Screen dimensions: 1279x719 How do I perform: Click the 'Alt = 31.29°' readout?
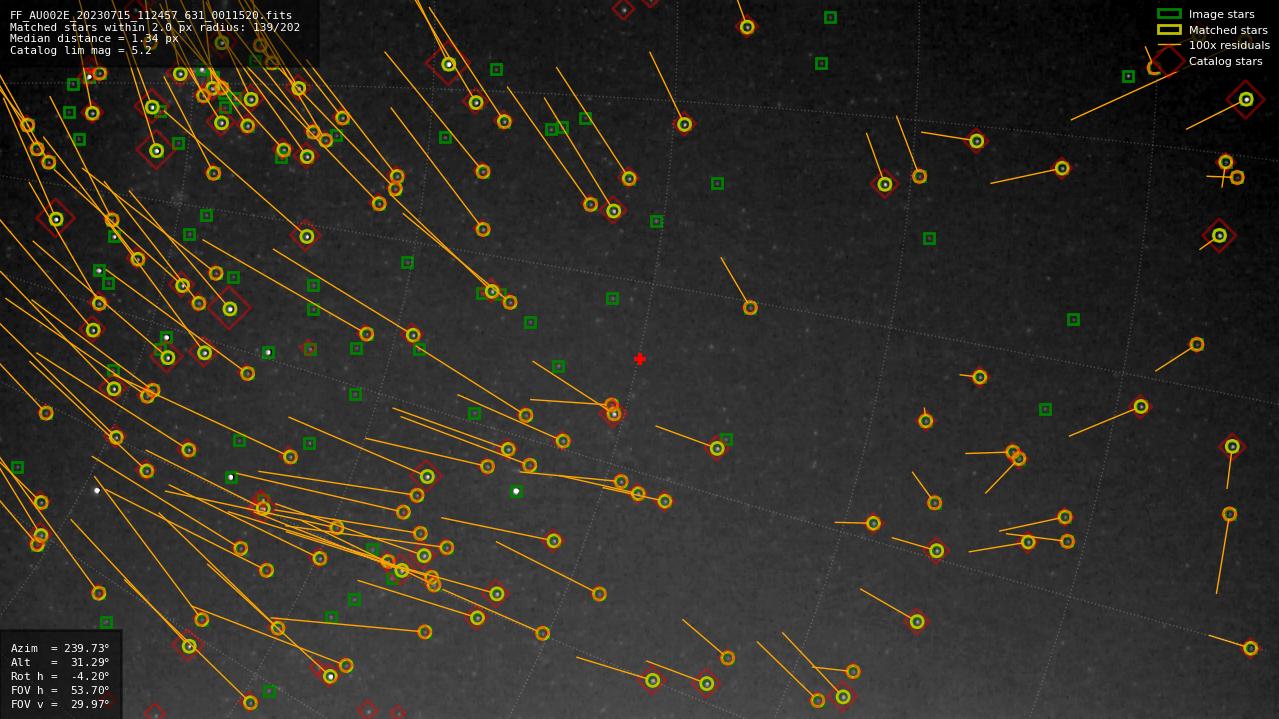pos(60,662)
